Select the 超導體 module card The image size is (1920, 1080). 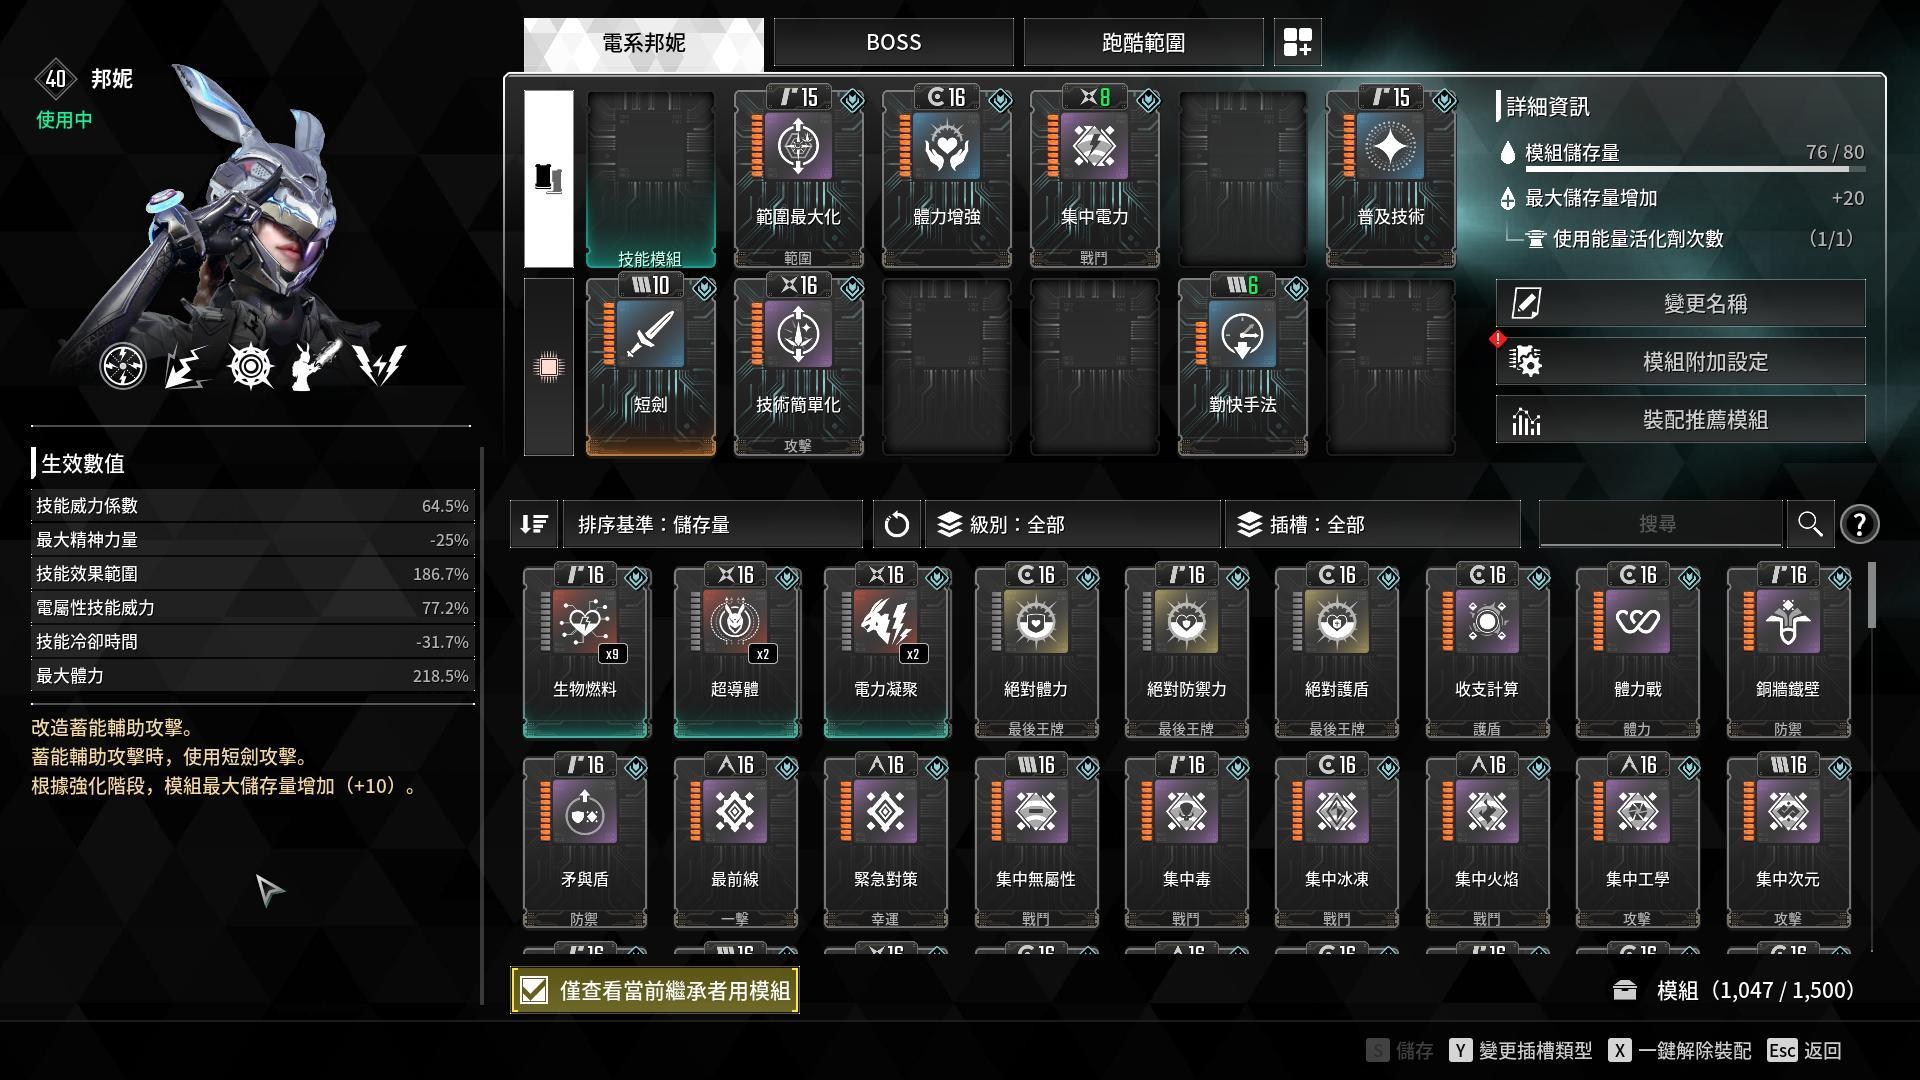737,652
